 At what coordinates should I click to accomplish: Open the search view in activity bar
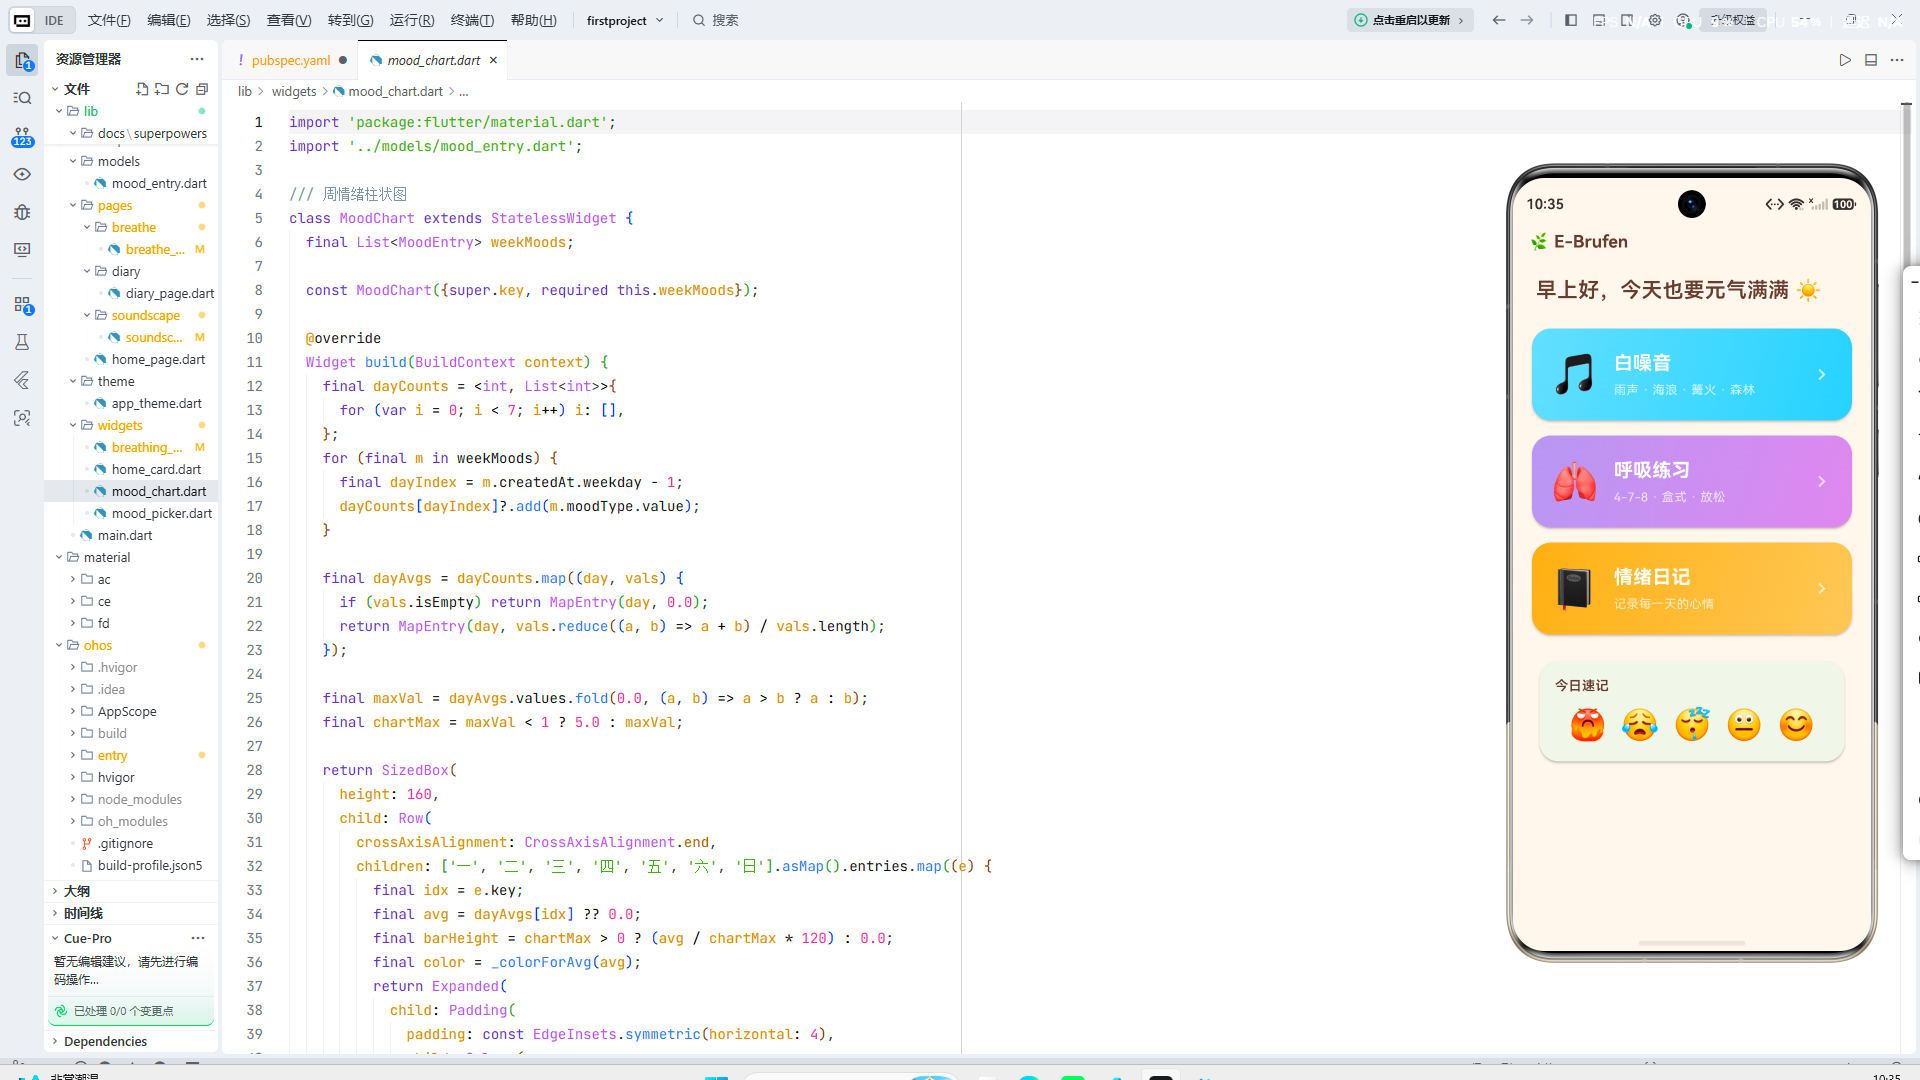coord(22,98)
